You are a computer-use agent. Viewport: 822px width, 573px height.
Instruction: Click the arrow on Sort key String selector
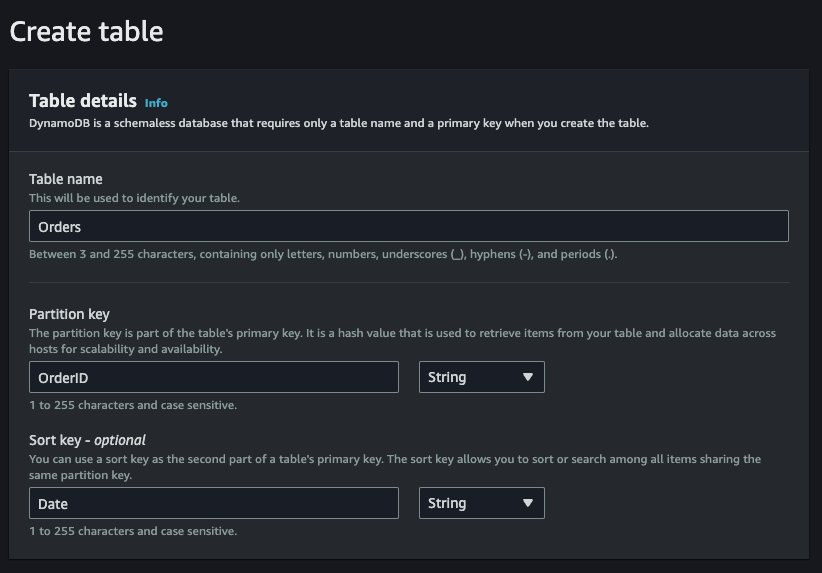point(528,503)
